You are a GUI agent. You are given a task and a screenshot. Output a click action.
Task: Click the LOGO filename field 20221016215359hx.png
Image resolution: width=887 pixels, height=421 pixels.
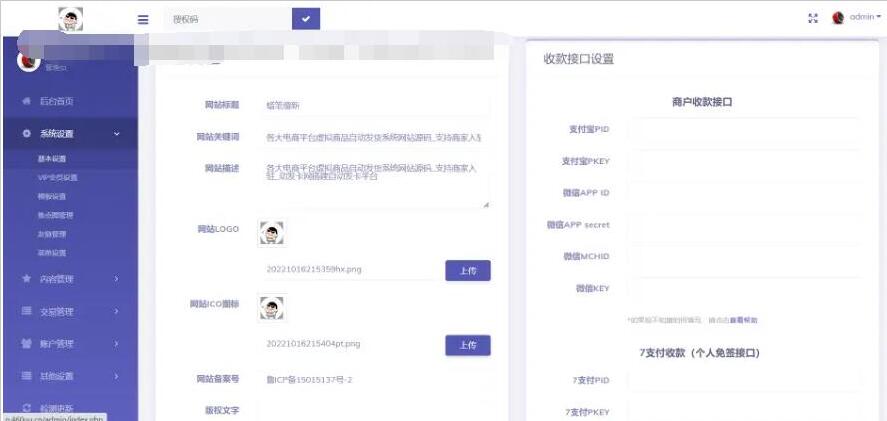(x=349, y=269)
